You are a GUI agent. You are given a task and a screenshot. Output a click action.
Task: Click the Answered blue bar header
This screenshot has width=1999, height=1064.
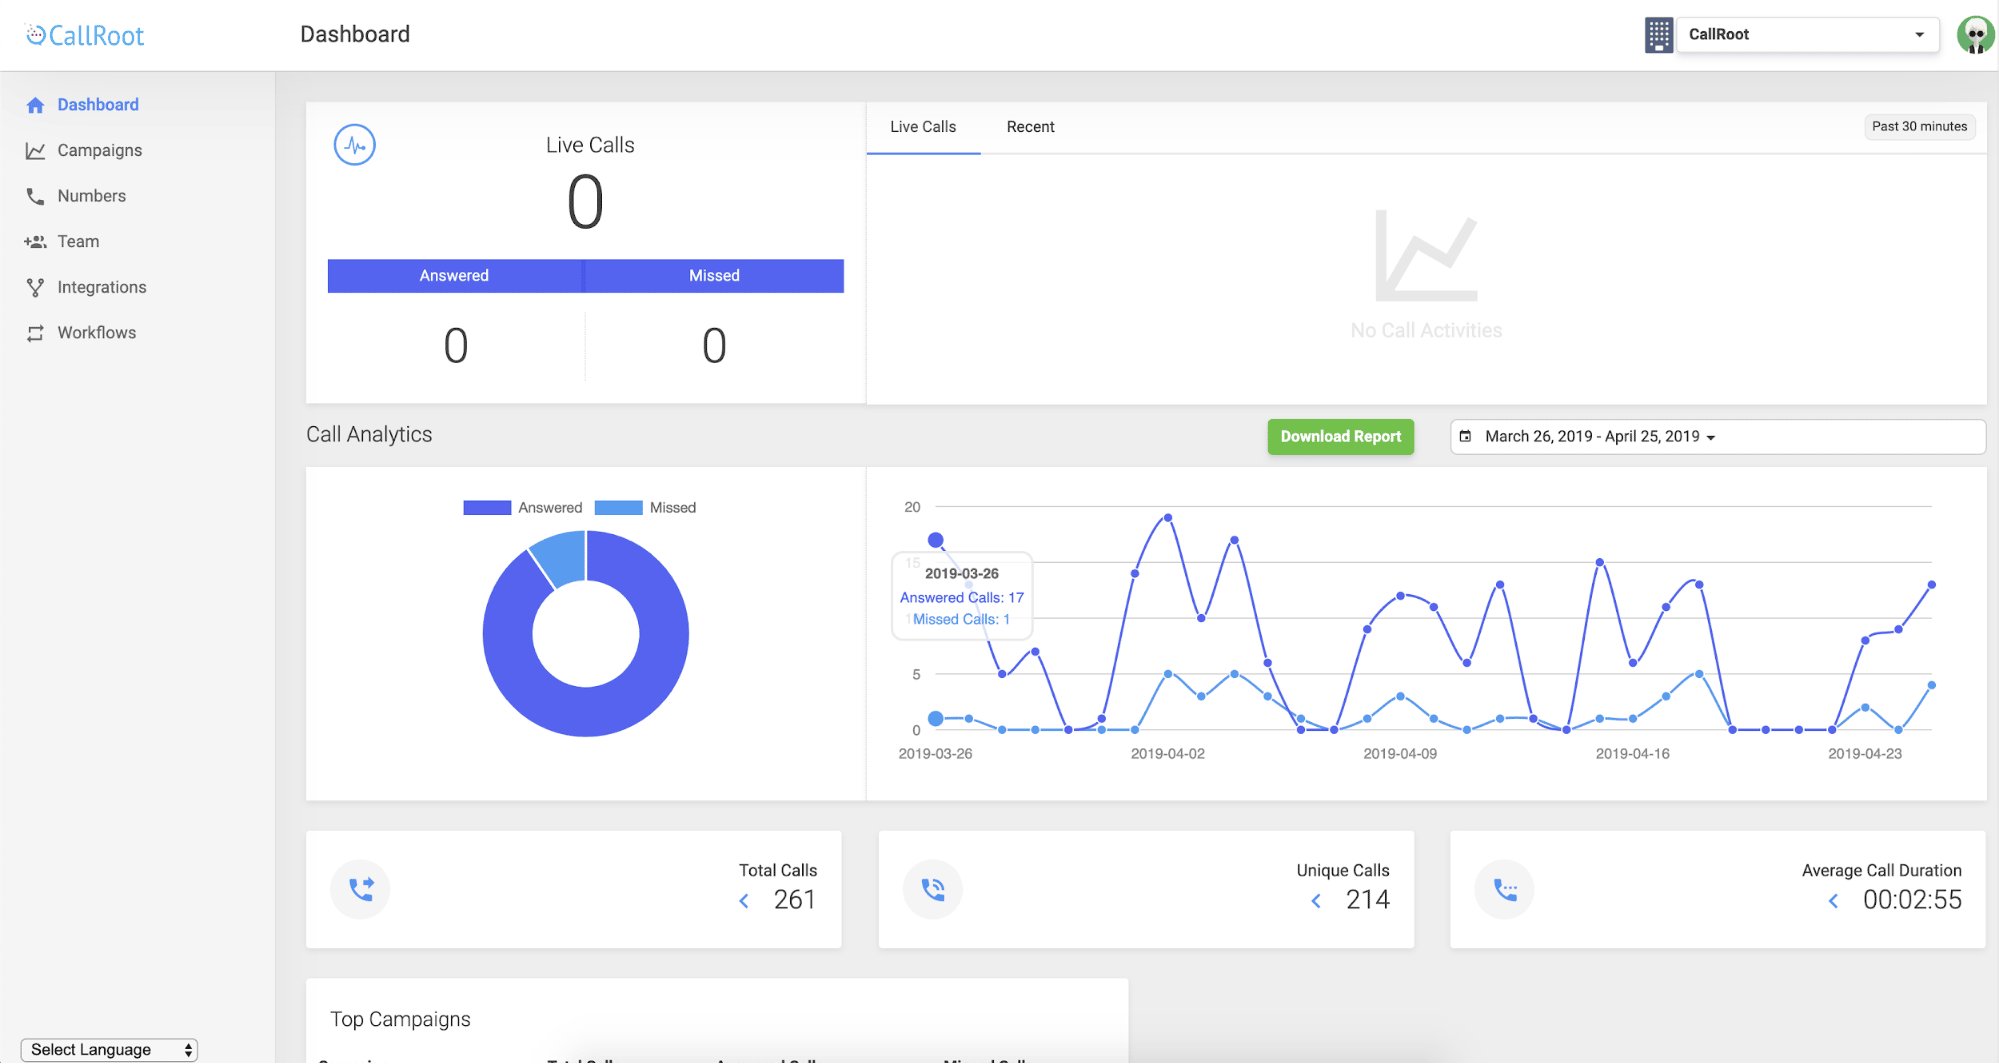tap(454, 276)
